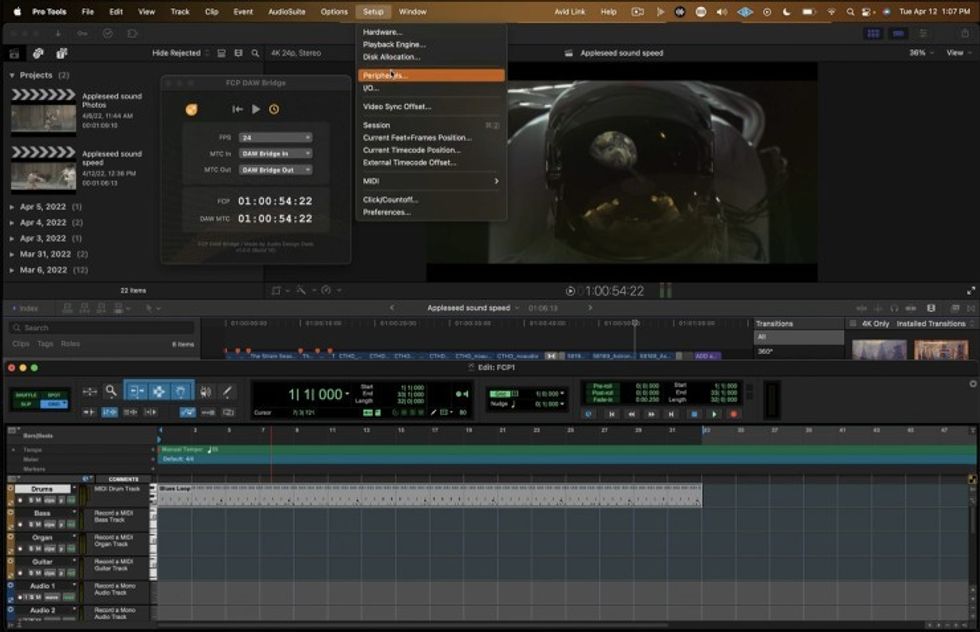980x632 pixels.
Task: Select Appleseed sound speed project thumbnail
Action: (44, 169)
